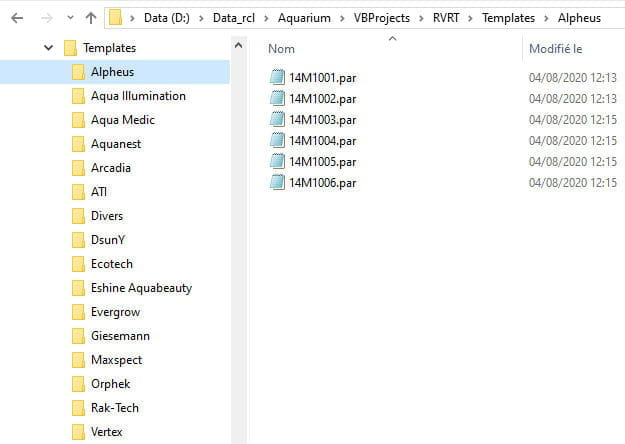Click the 14M1001.par file icon
Image resolution: width=625 pixels, height=444 pixels.
[x=277, y=77]
